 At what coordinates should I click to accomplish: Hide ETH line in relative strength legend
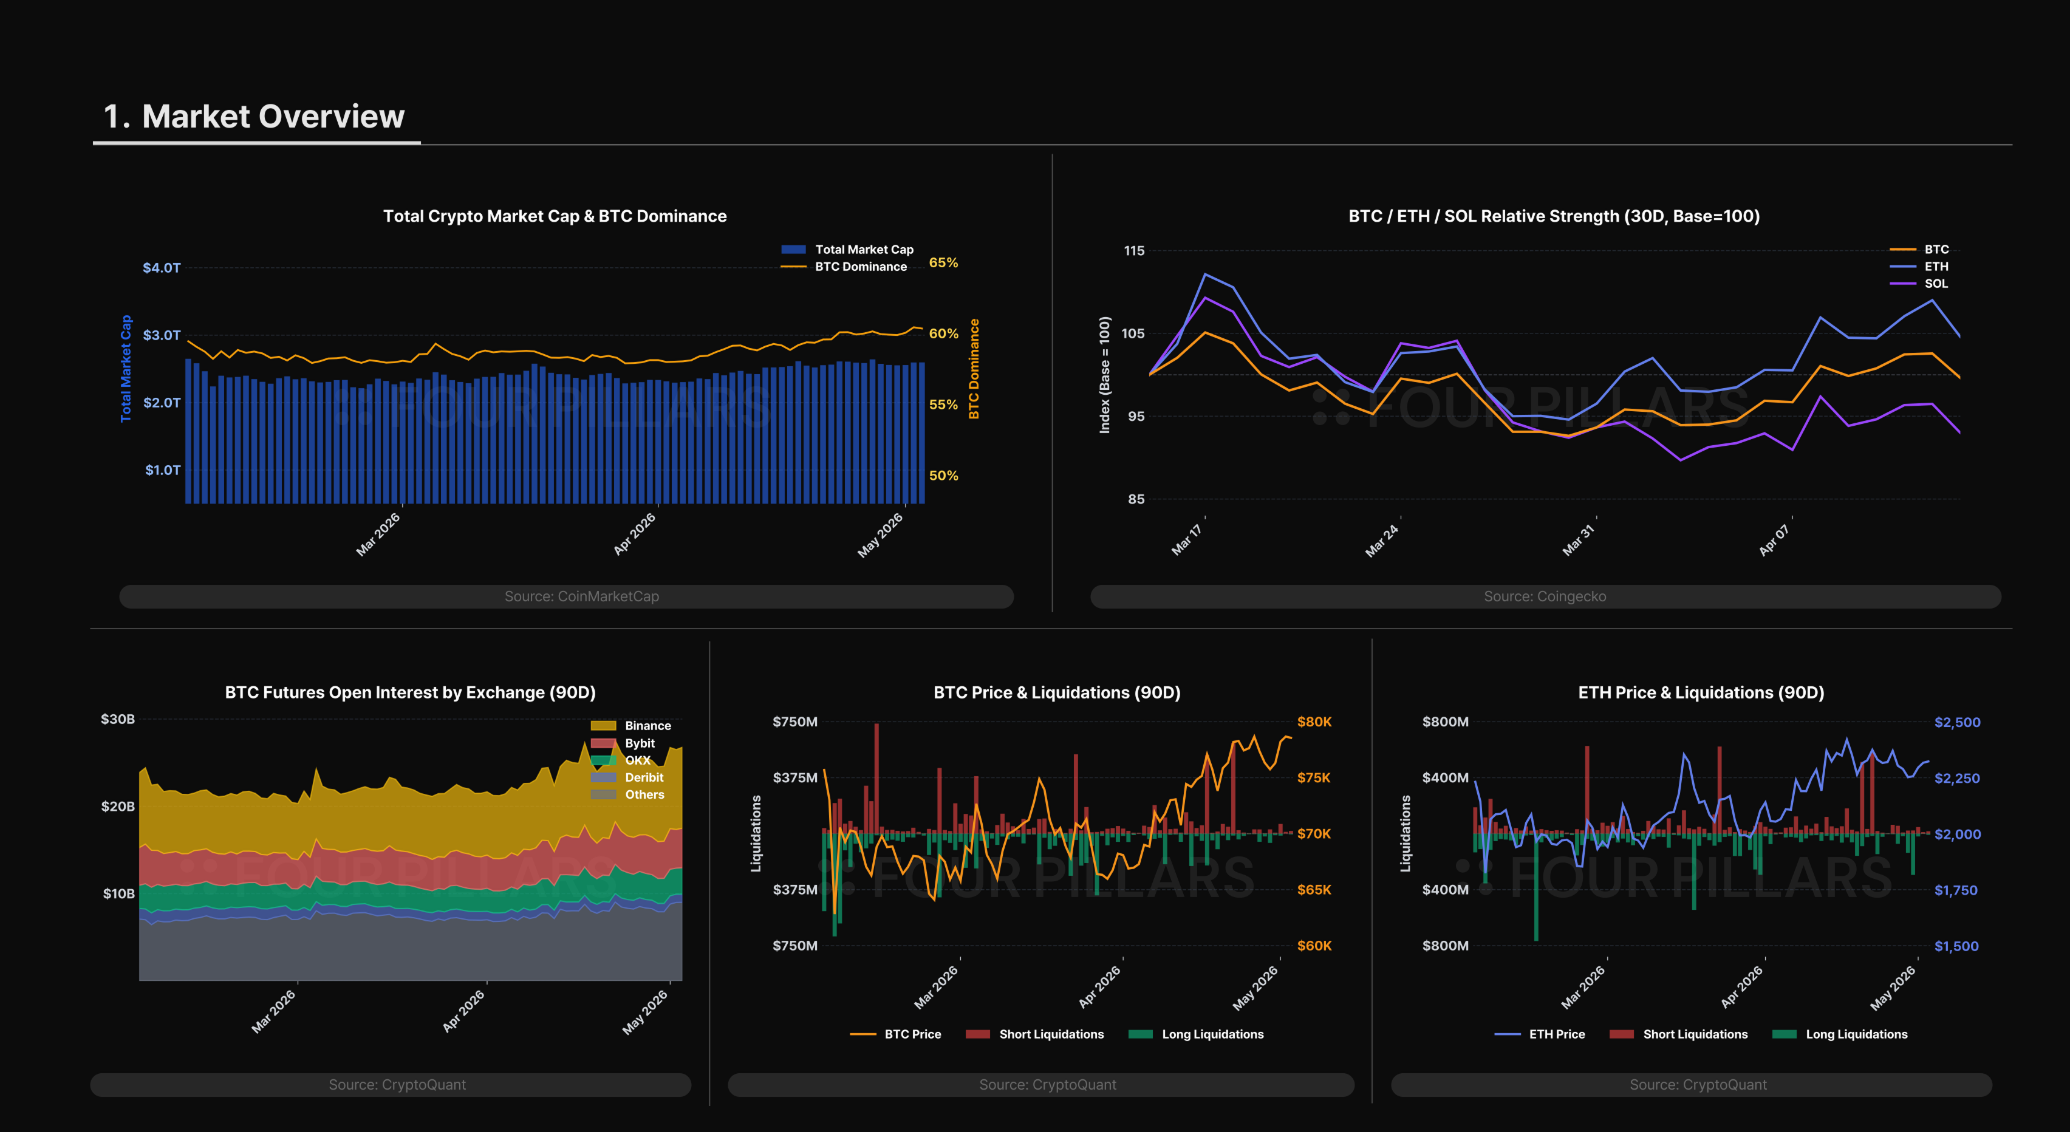[1919, 266]
